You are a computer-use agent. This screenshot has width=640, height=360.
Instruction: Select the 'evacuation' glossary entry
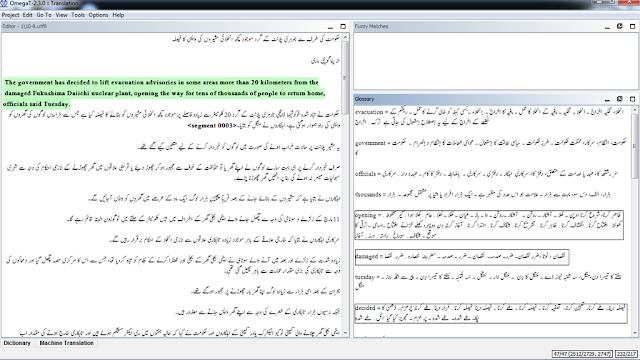tap(489, 117)
